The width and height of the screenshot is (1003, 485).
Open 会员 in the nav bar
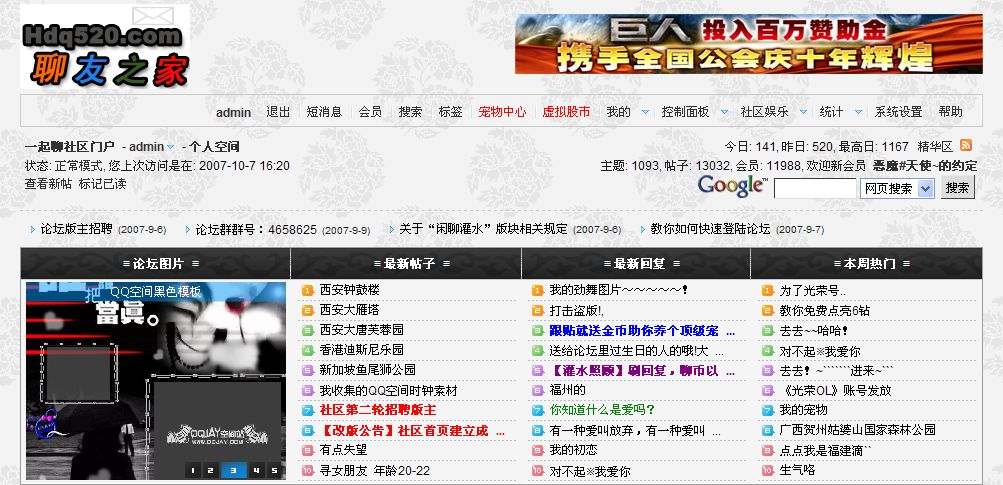coord(370,112)
